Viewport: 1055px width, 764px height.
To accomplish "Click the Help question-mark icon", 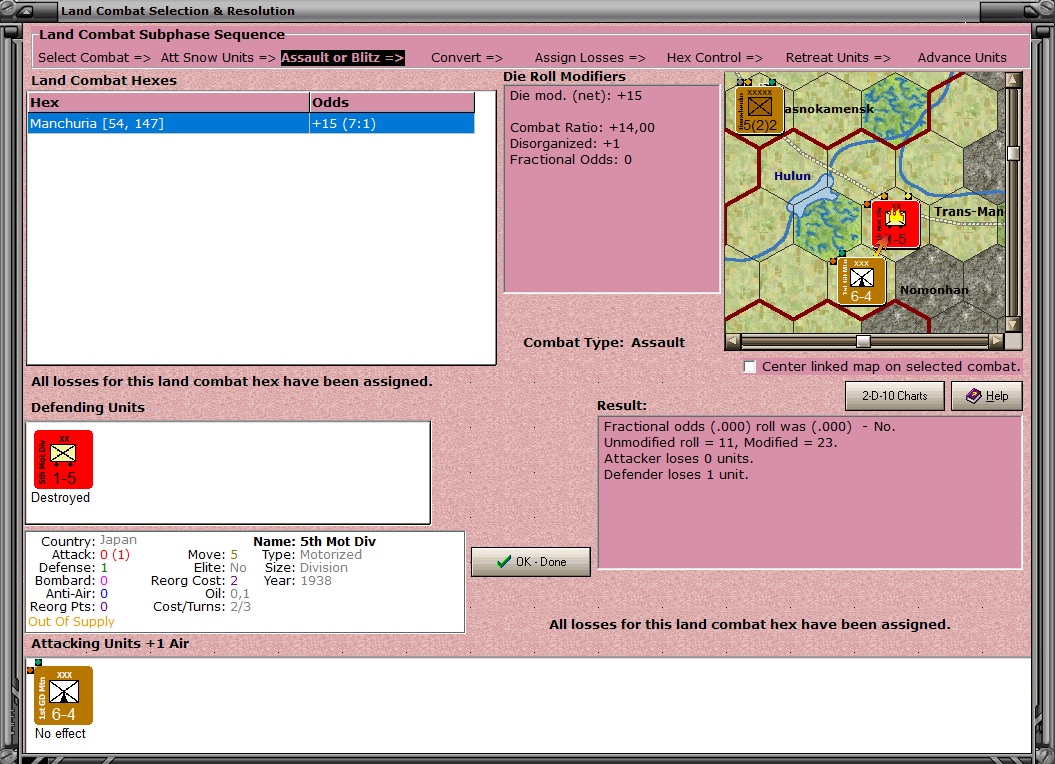I will pos(973,396).
